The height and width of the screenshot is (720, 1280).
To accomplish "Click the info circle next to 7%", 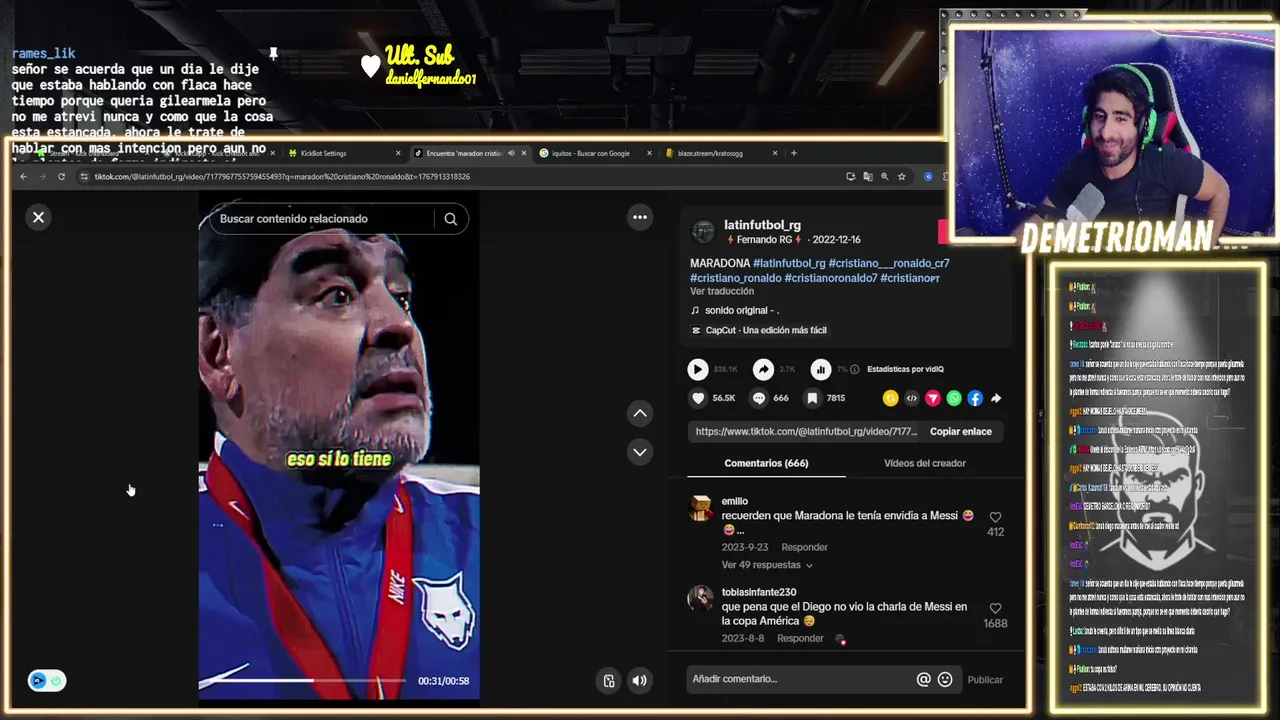I will click(854, 369).
